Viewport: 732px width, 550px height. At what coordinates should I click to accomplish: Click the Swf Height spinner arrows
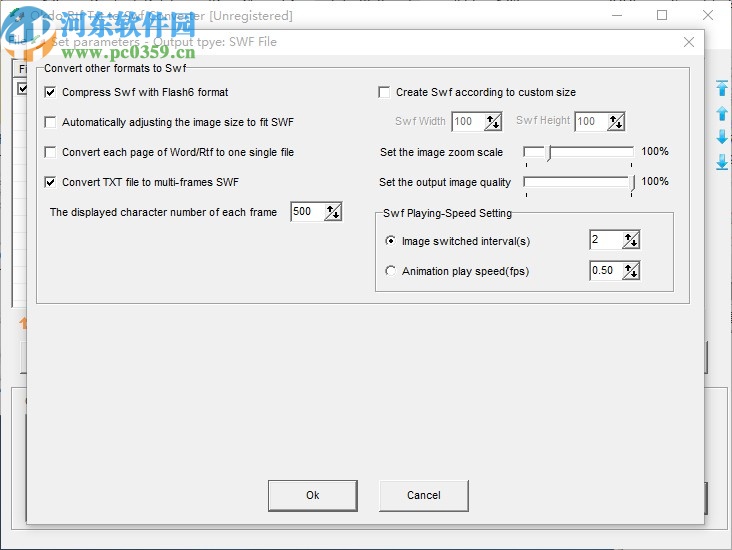pos(616,122)
